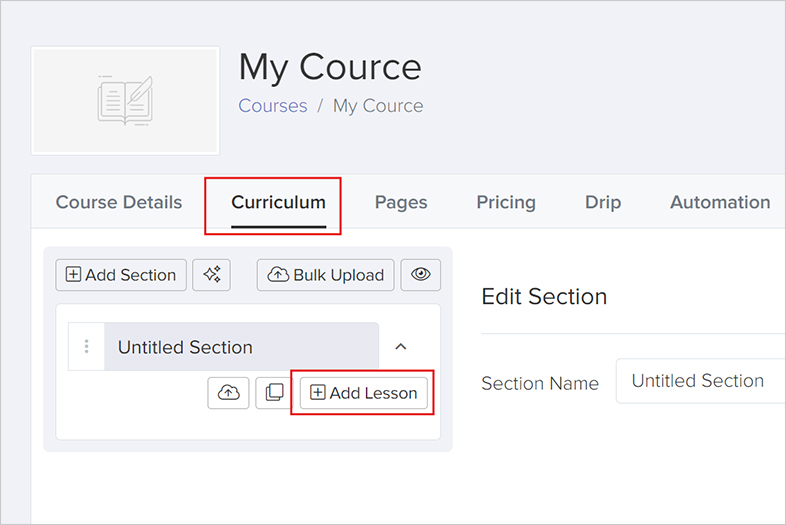Click the course thumbnail placeholder image
Image resolution: width=786 pixels, height=525 pixels.
pos(125,101)
